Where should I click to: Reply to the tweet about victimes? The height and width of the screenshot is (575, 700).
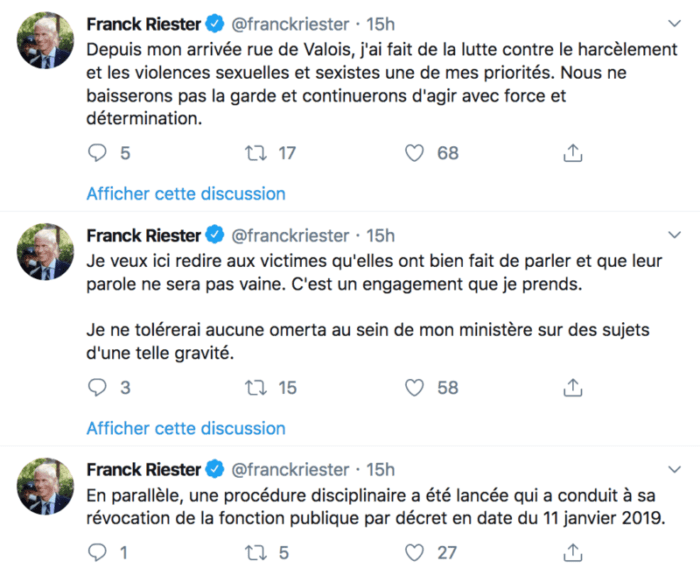(x=97, y=387)
